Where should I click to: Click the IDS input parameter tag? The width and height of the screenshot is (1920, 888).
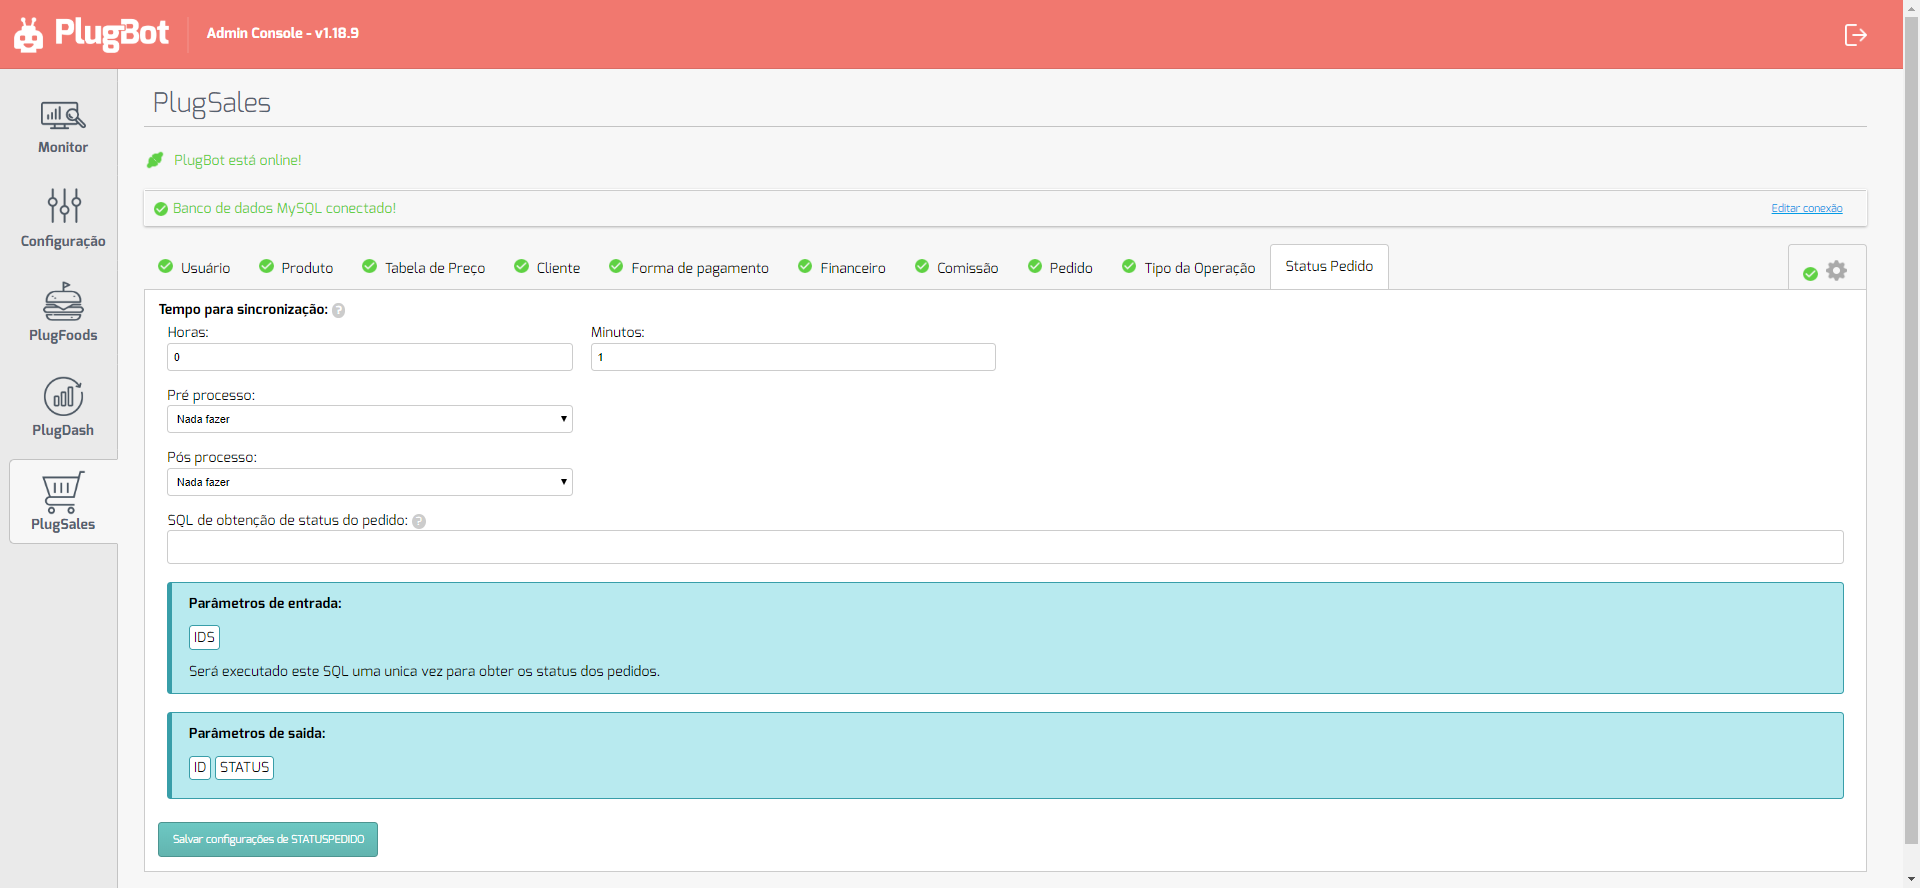204,637
